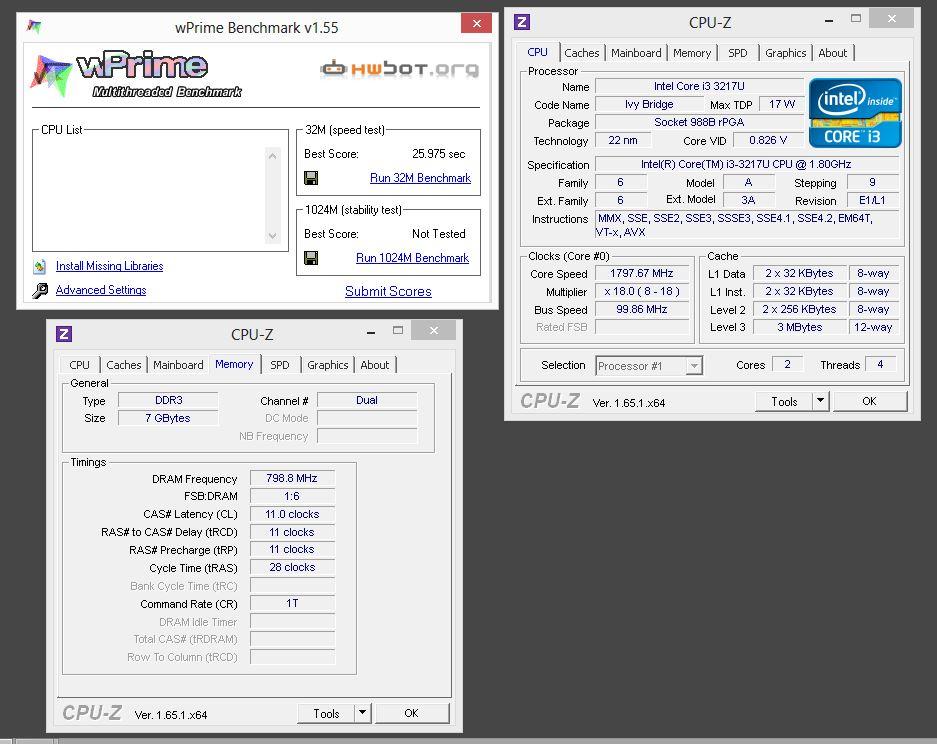
Task: Click the Level 3 cache value 3 MBytes
Action: point(800,327)
